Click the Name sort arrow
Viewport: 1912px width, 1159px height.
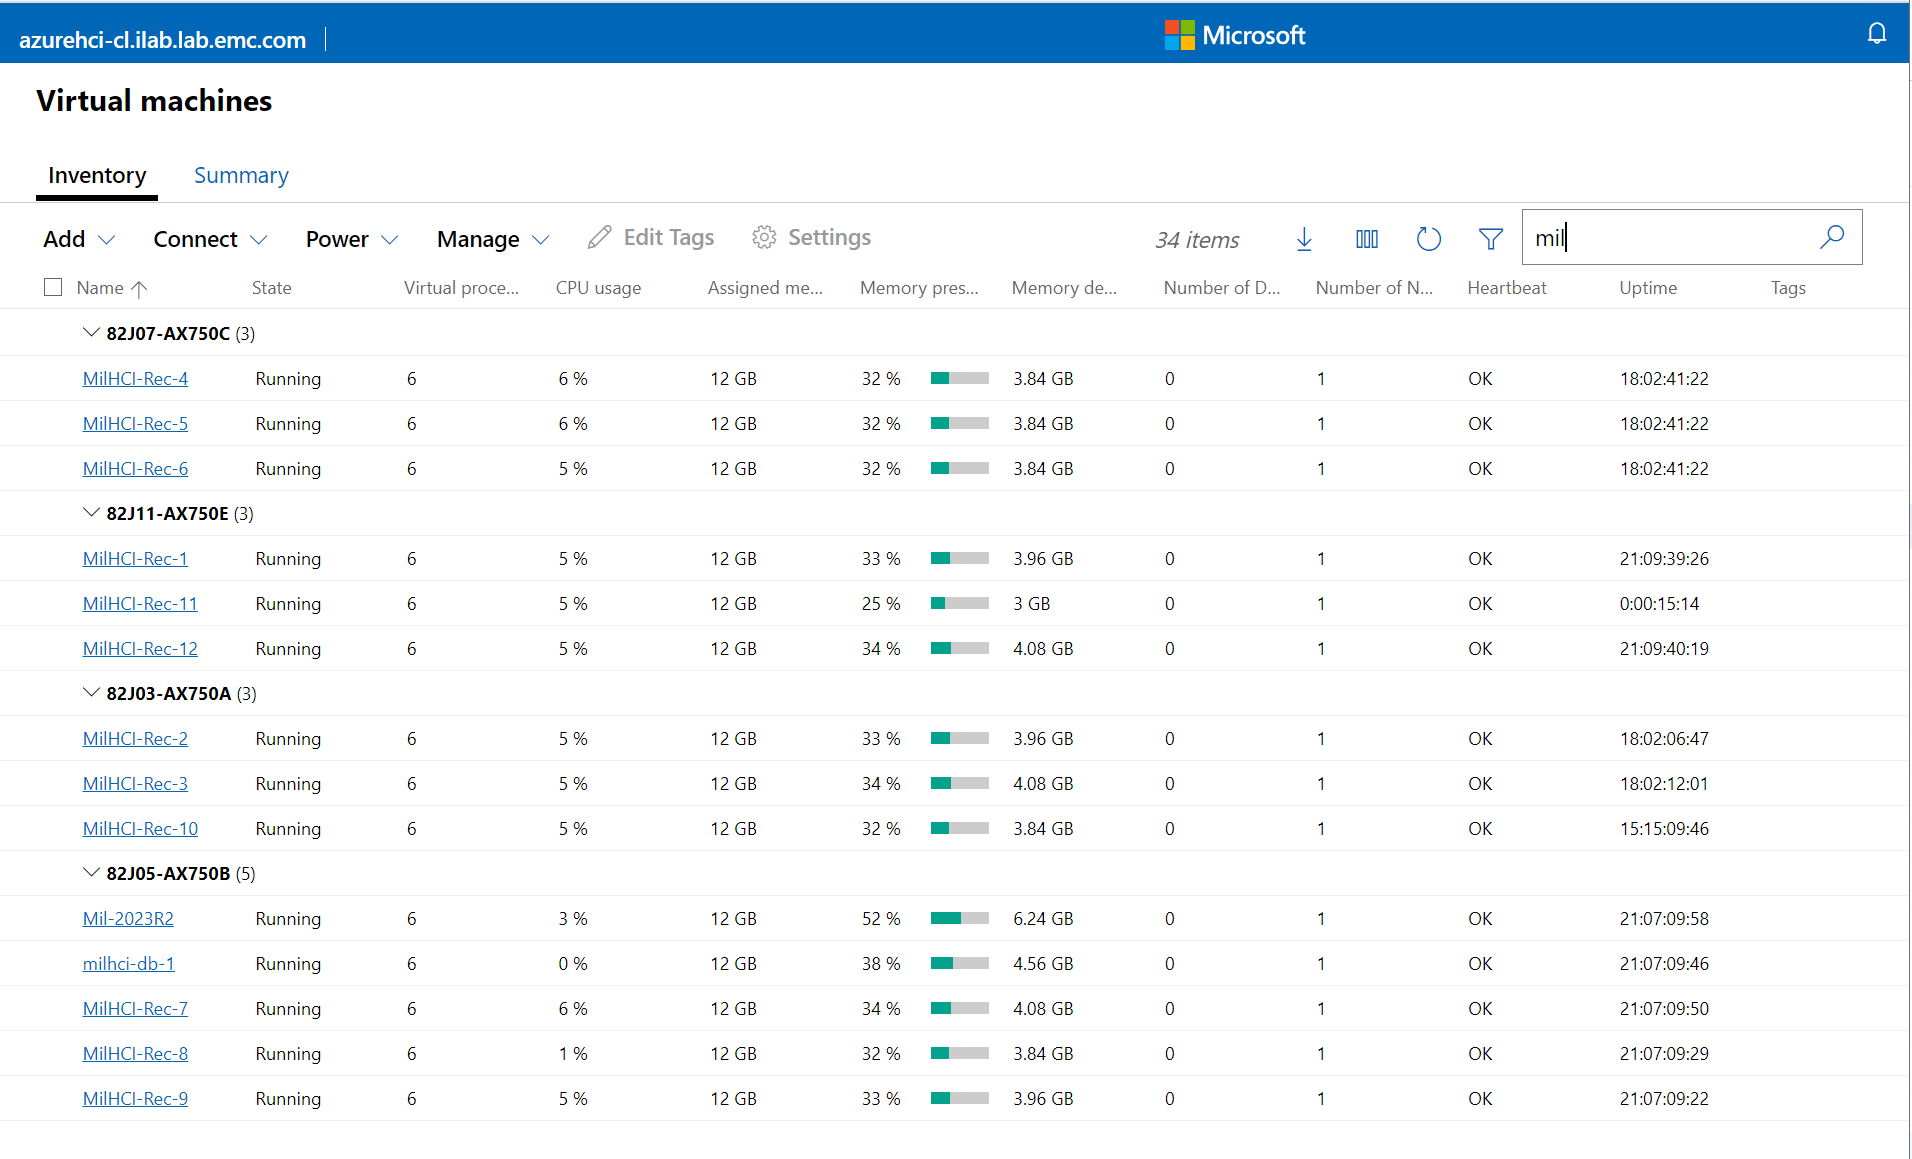(139, 288)
